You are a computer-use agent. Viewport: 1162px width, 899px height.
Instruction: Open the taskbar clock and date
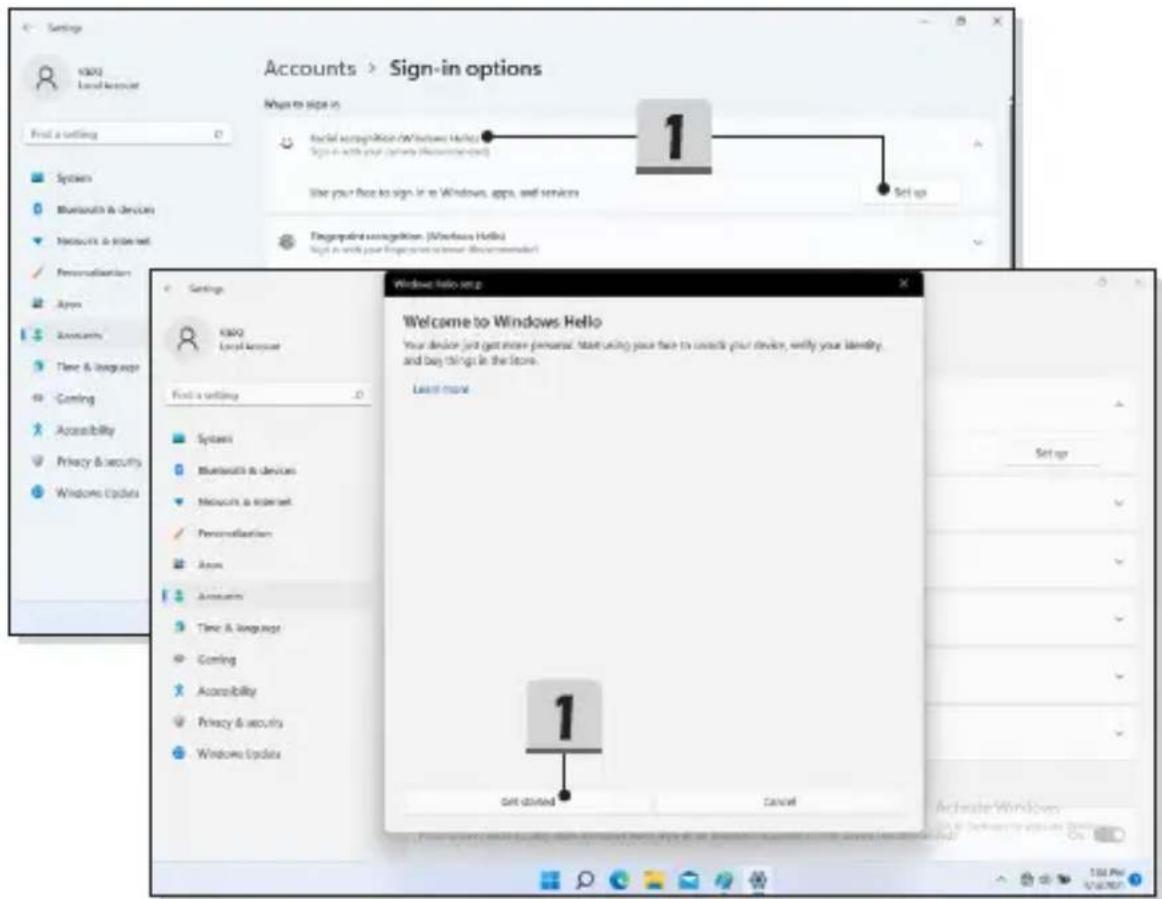point(1104,879)
